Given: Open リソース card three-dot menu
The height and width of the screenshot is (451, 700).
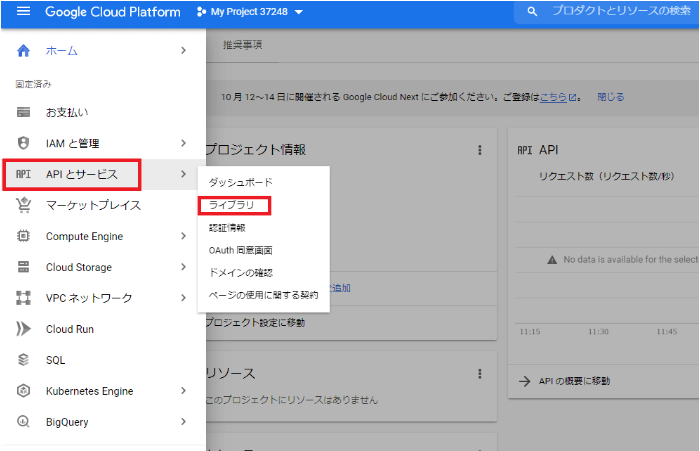Looking at the screenshot, I should tap(480, 374).
